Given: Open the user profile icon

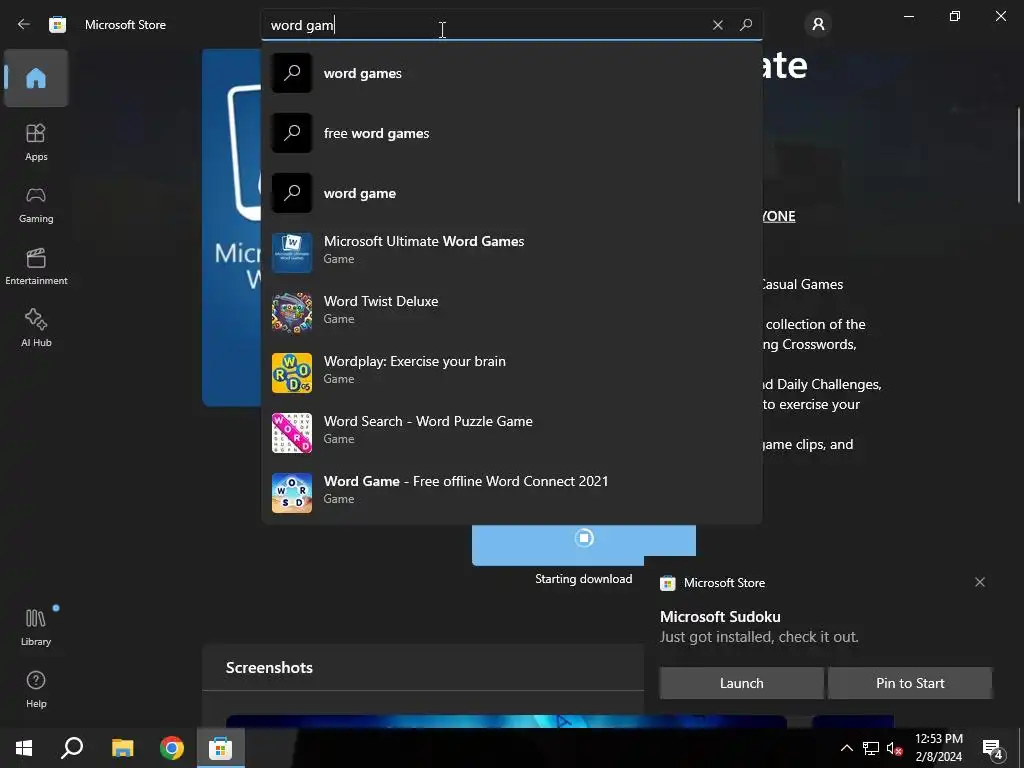Looking at the screenshot, I should [x=818, y=25].
